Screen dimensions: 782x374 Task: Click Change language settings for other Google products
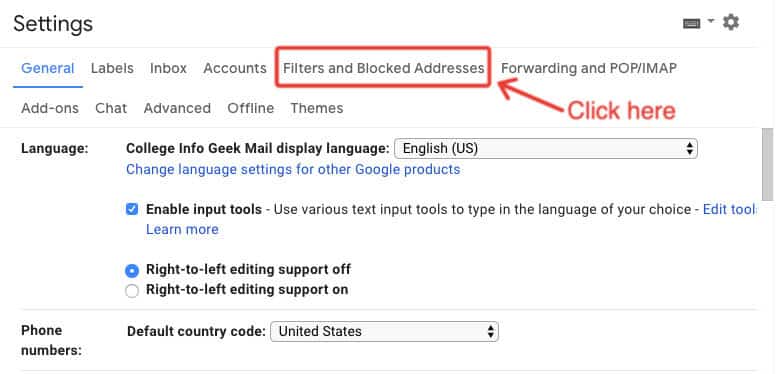(293, 170)
